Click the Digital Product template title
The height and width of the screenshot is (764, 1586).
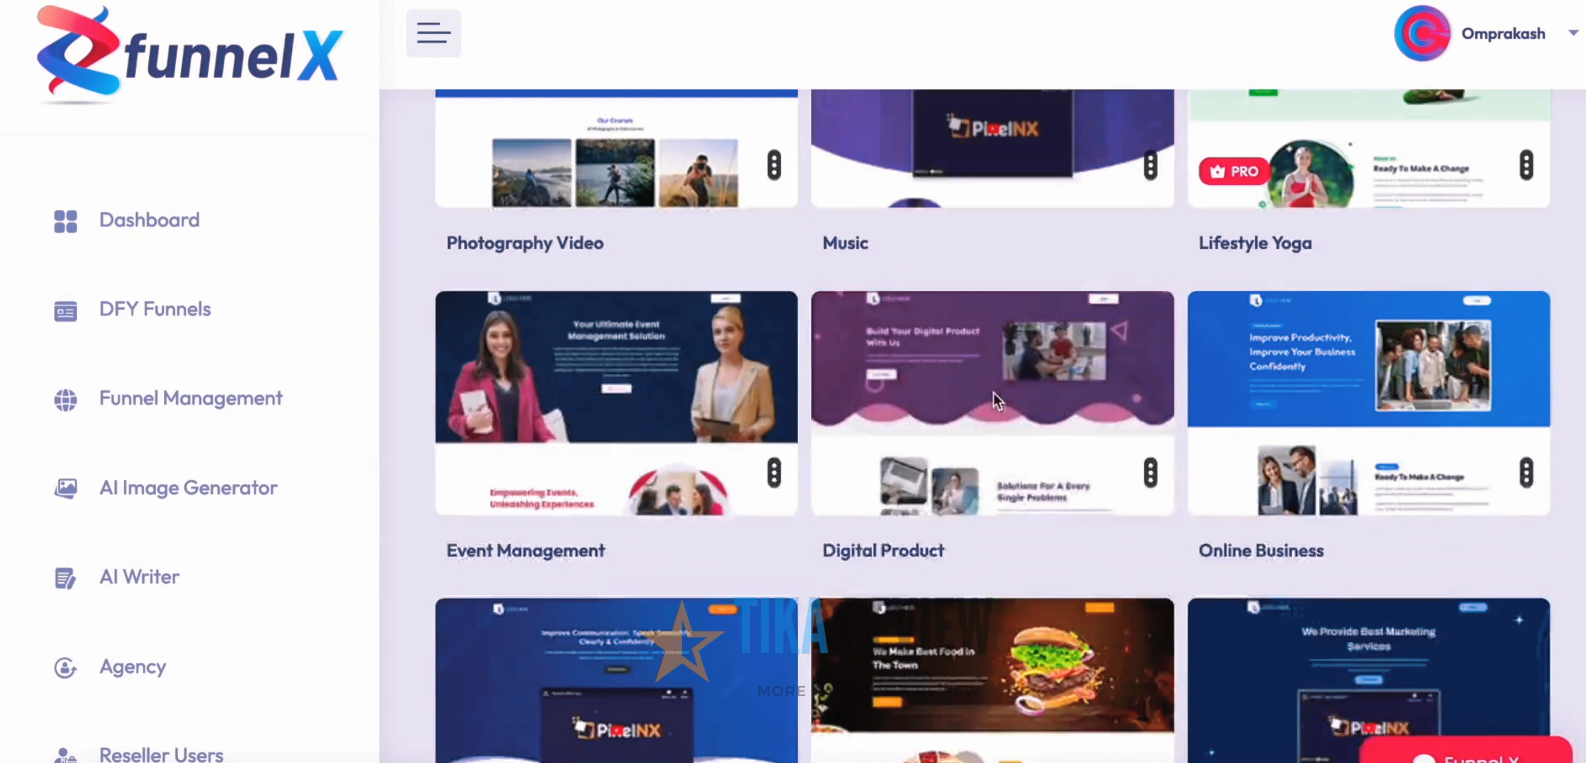point(883,551)
